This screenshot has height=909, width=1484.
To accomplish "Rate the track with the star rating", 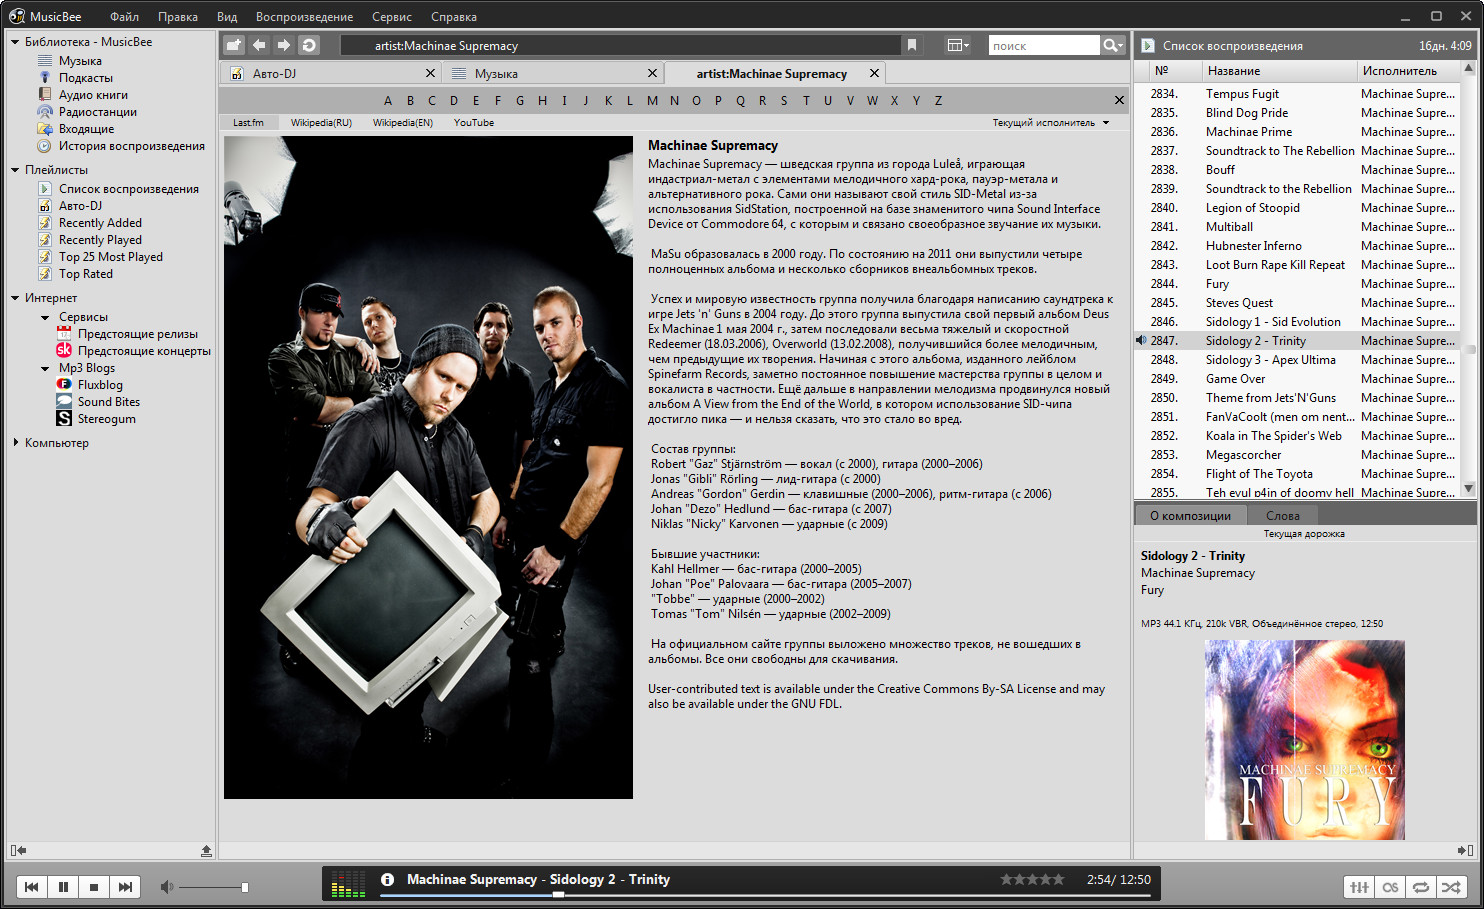I will click(1032, 880).
